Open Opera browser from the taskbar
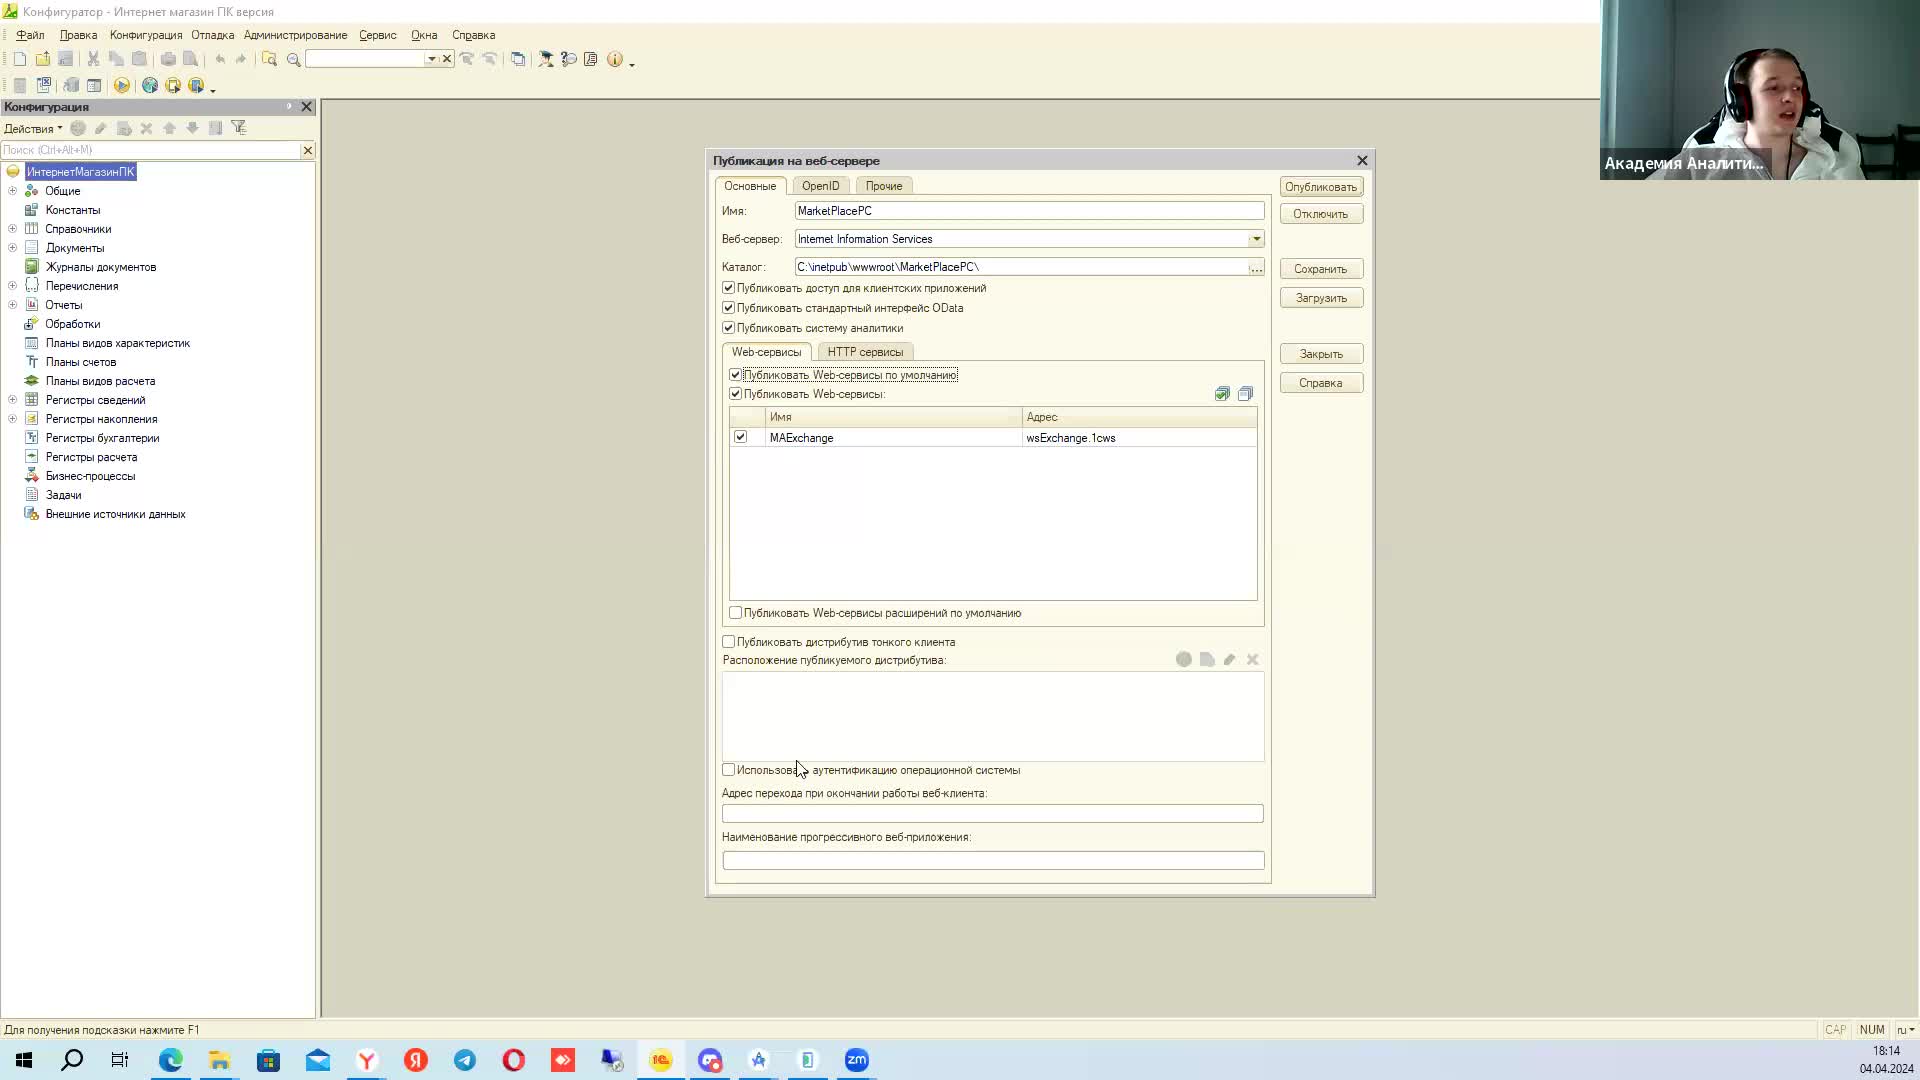Screen dimensions: 1920x1080 pos(514,1060)
